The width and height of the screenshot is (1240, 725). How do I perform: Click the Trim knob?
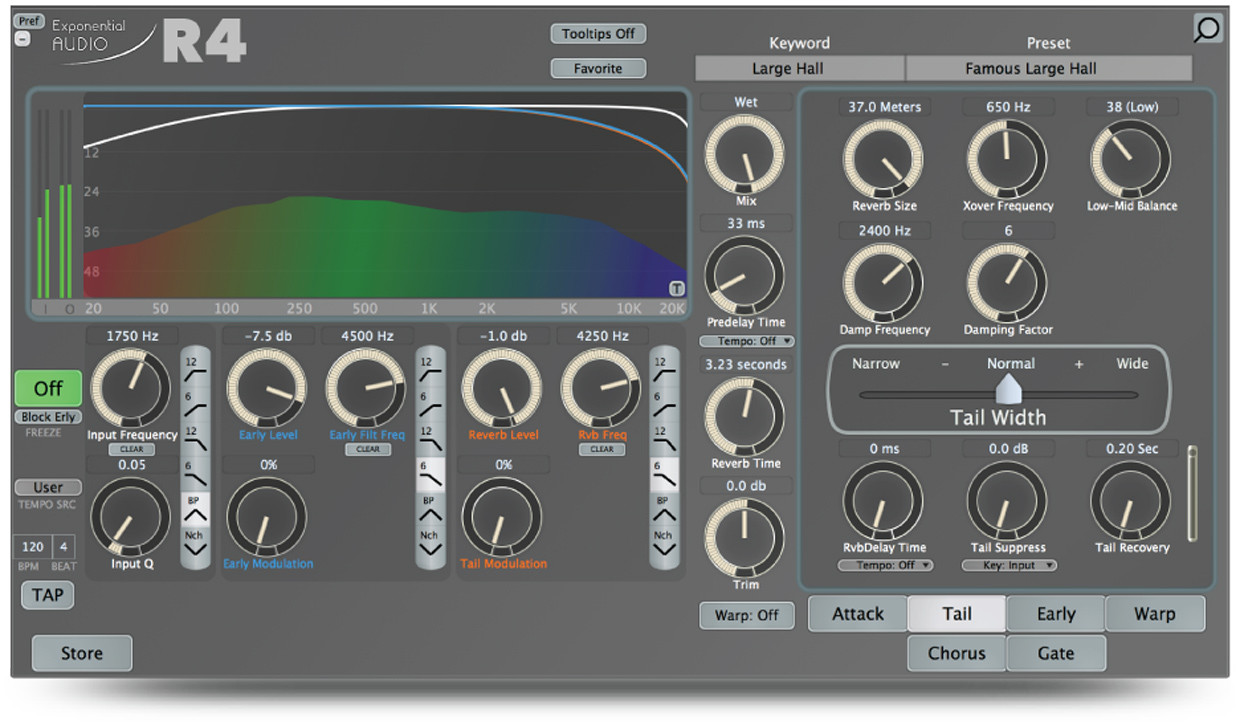click(746, 538)
